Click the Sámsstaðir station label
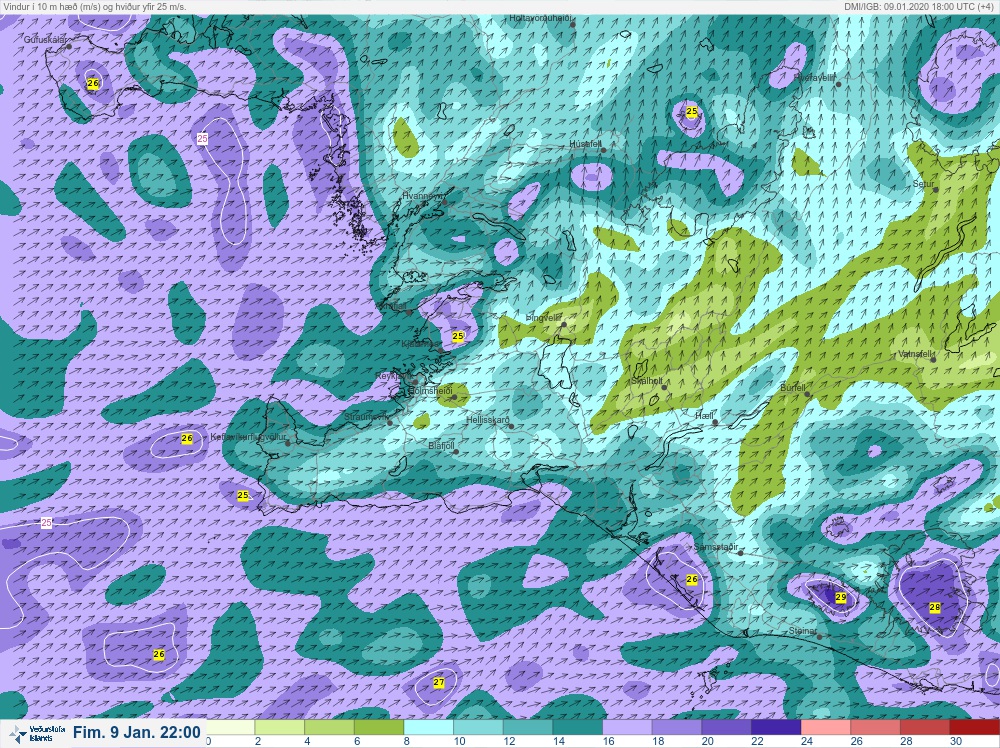Viewport: 1000px width, 748px height. tap(716, 547)
